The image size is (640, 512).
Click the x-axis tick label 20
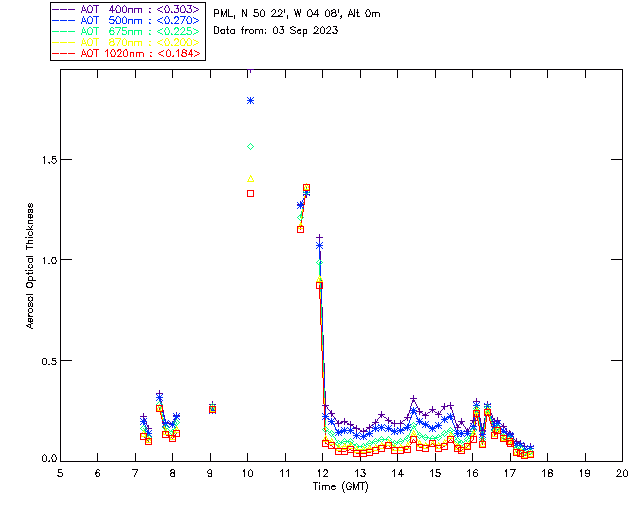click(622, 473)
